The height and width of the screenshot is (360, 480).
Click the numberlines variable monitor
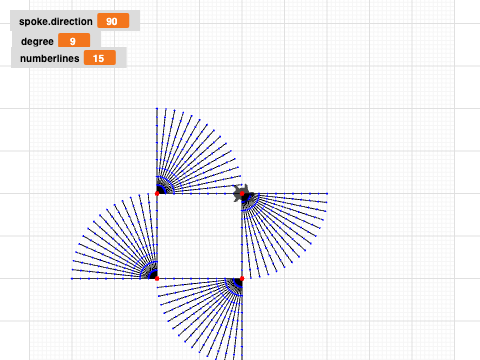[69, 58]
